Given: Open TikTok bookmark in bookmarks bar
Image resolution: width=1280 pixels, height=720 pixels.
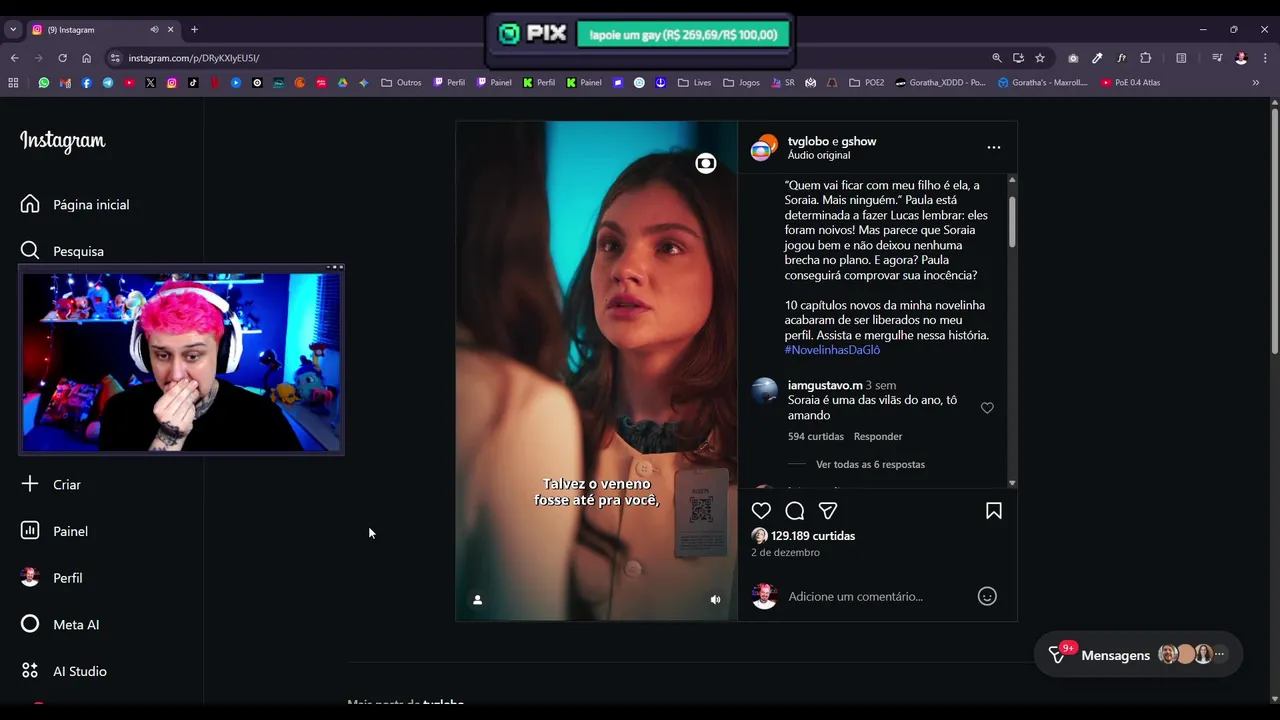Looking at the screenshot, I should 193,83.
